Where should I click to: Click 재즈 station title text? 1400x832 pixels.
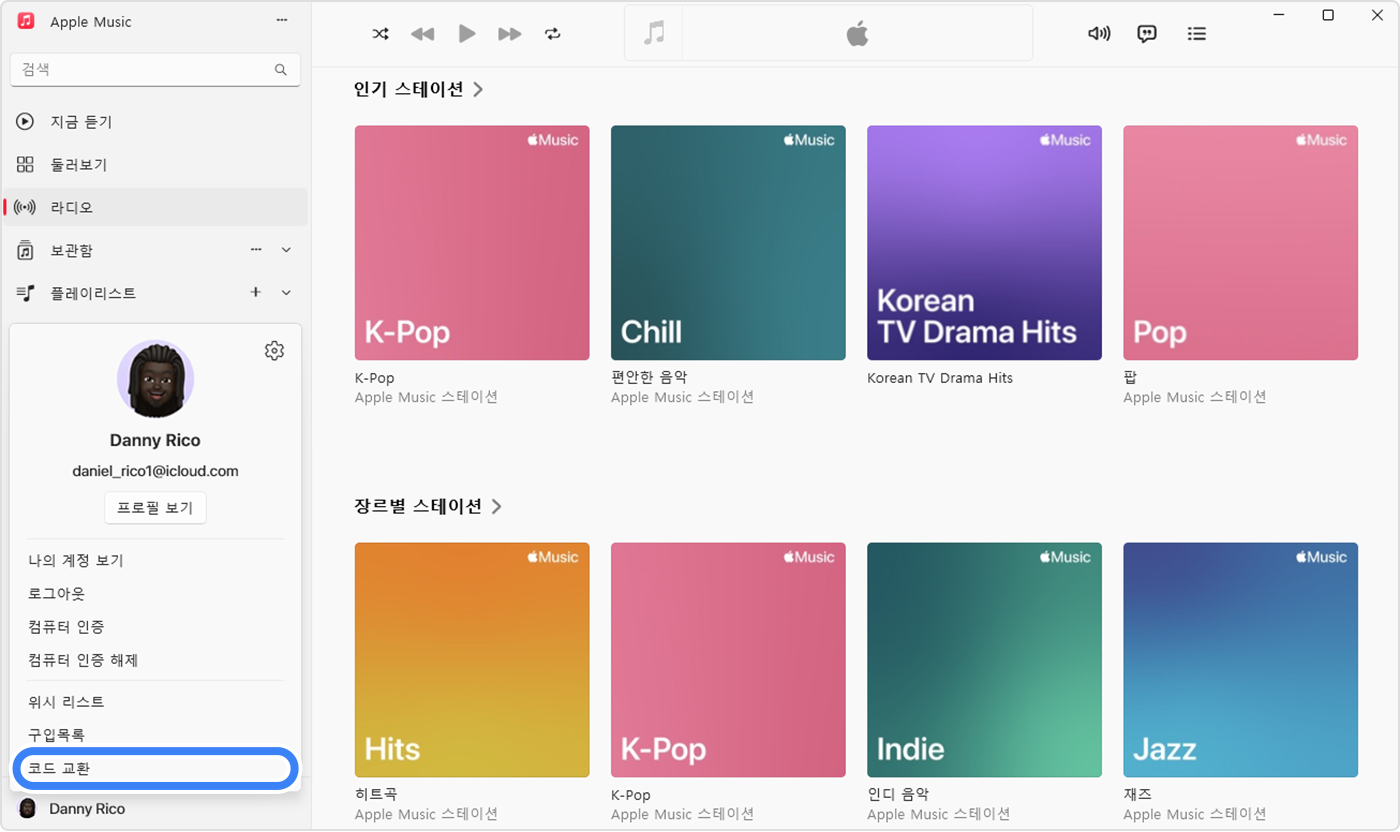pyautogui.click(x=1138, y=795)
